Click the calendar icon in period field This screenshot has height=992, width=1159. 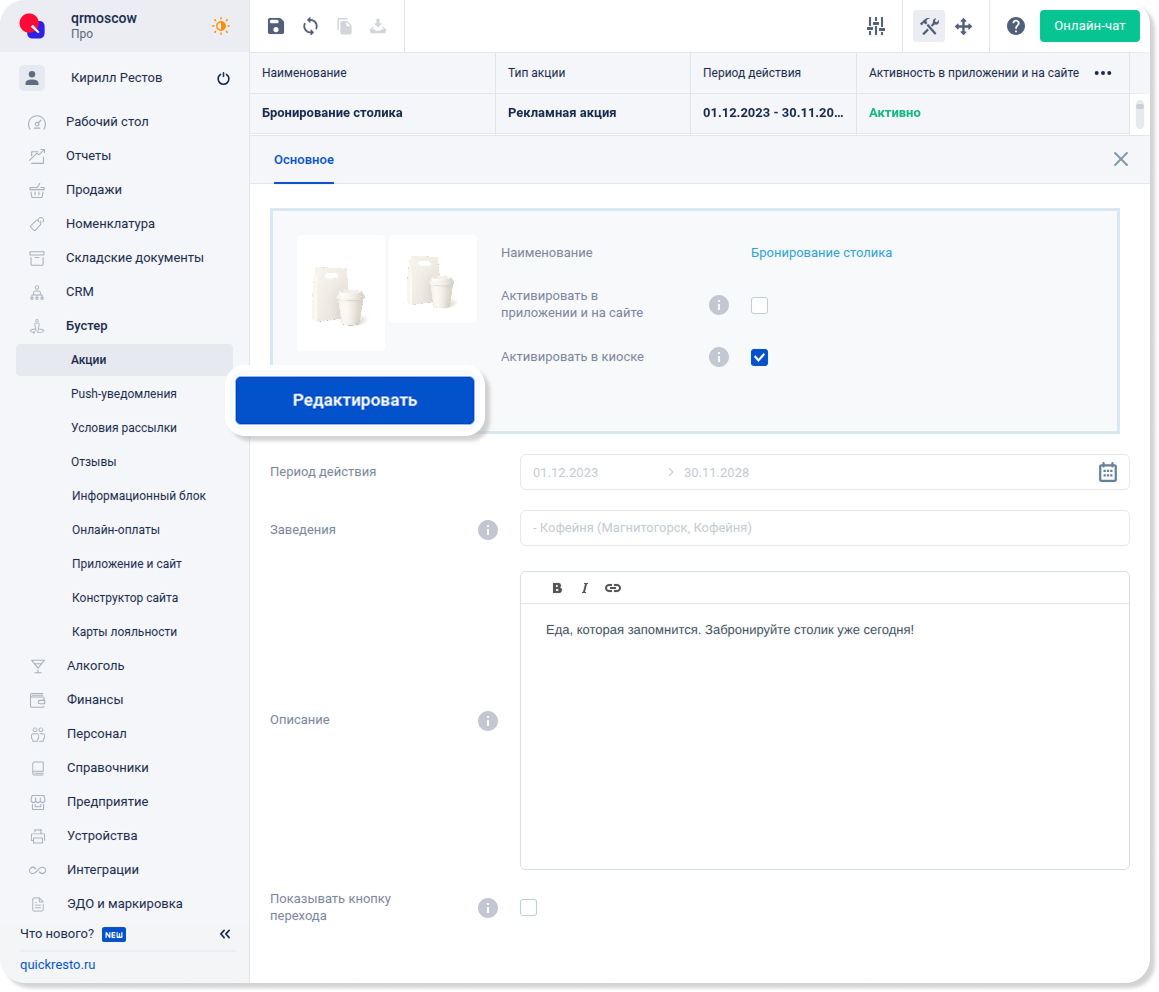pyautogui.click(x=1107, y=472)
